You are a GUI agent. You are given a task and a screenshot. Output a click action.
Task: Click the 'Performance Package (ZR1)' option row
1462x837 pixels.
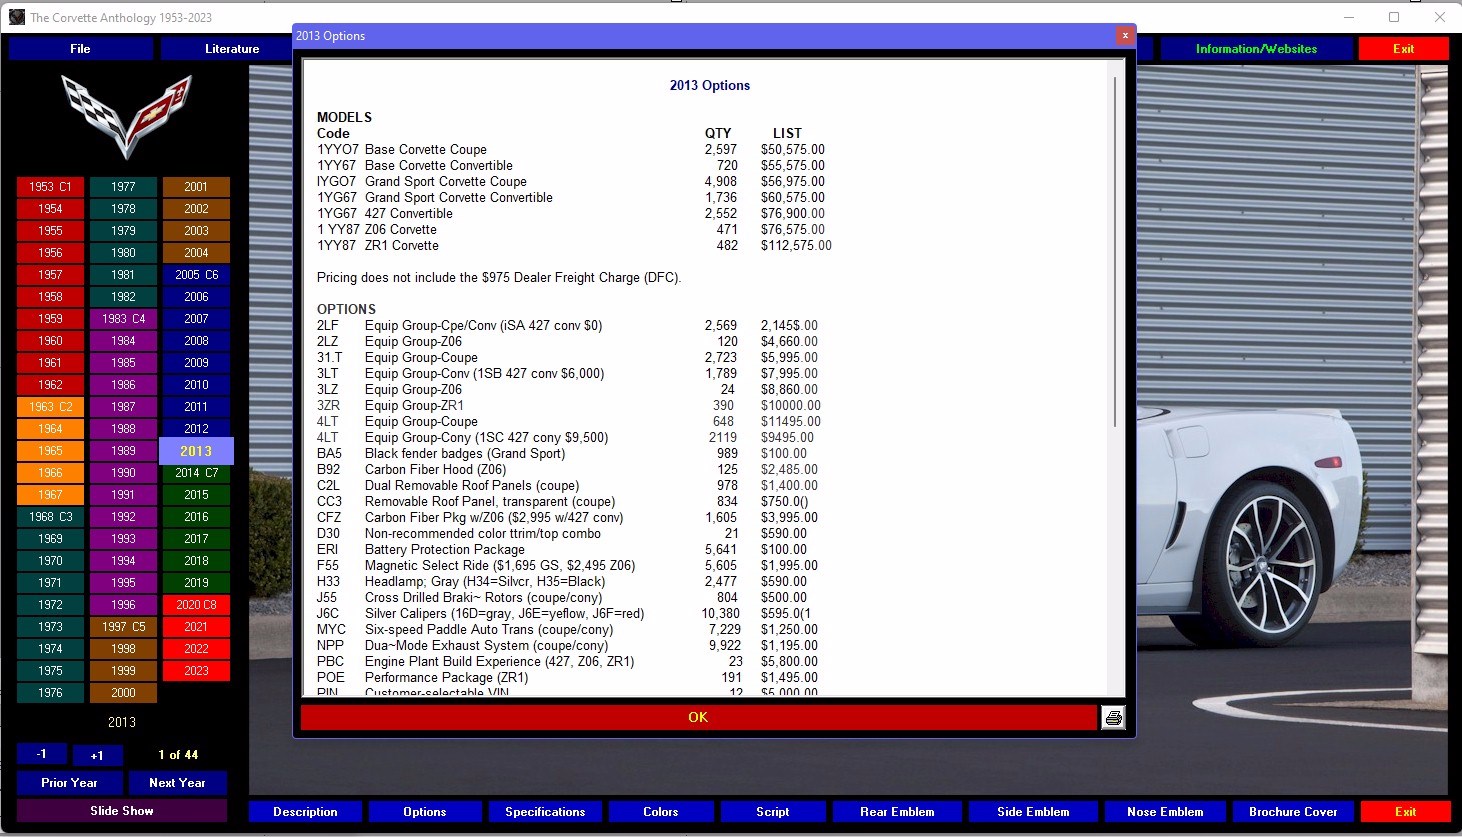pyautogui.click(x=567, y=678)
